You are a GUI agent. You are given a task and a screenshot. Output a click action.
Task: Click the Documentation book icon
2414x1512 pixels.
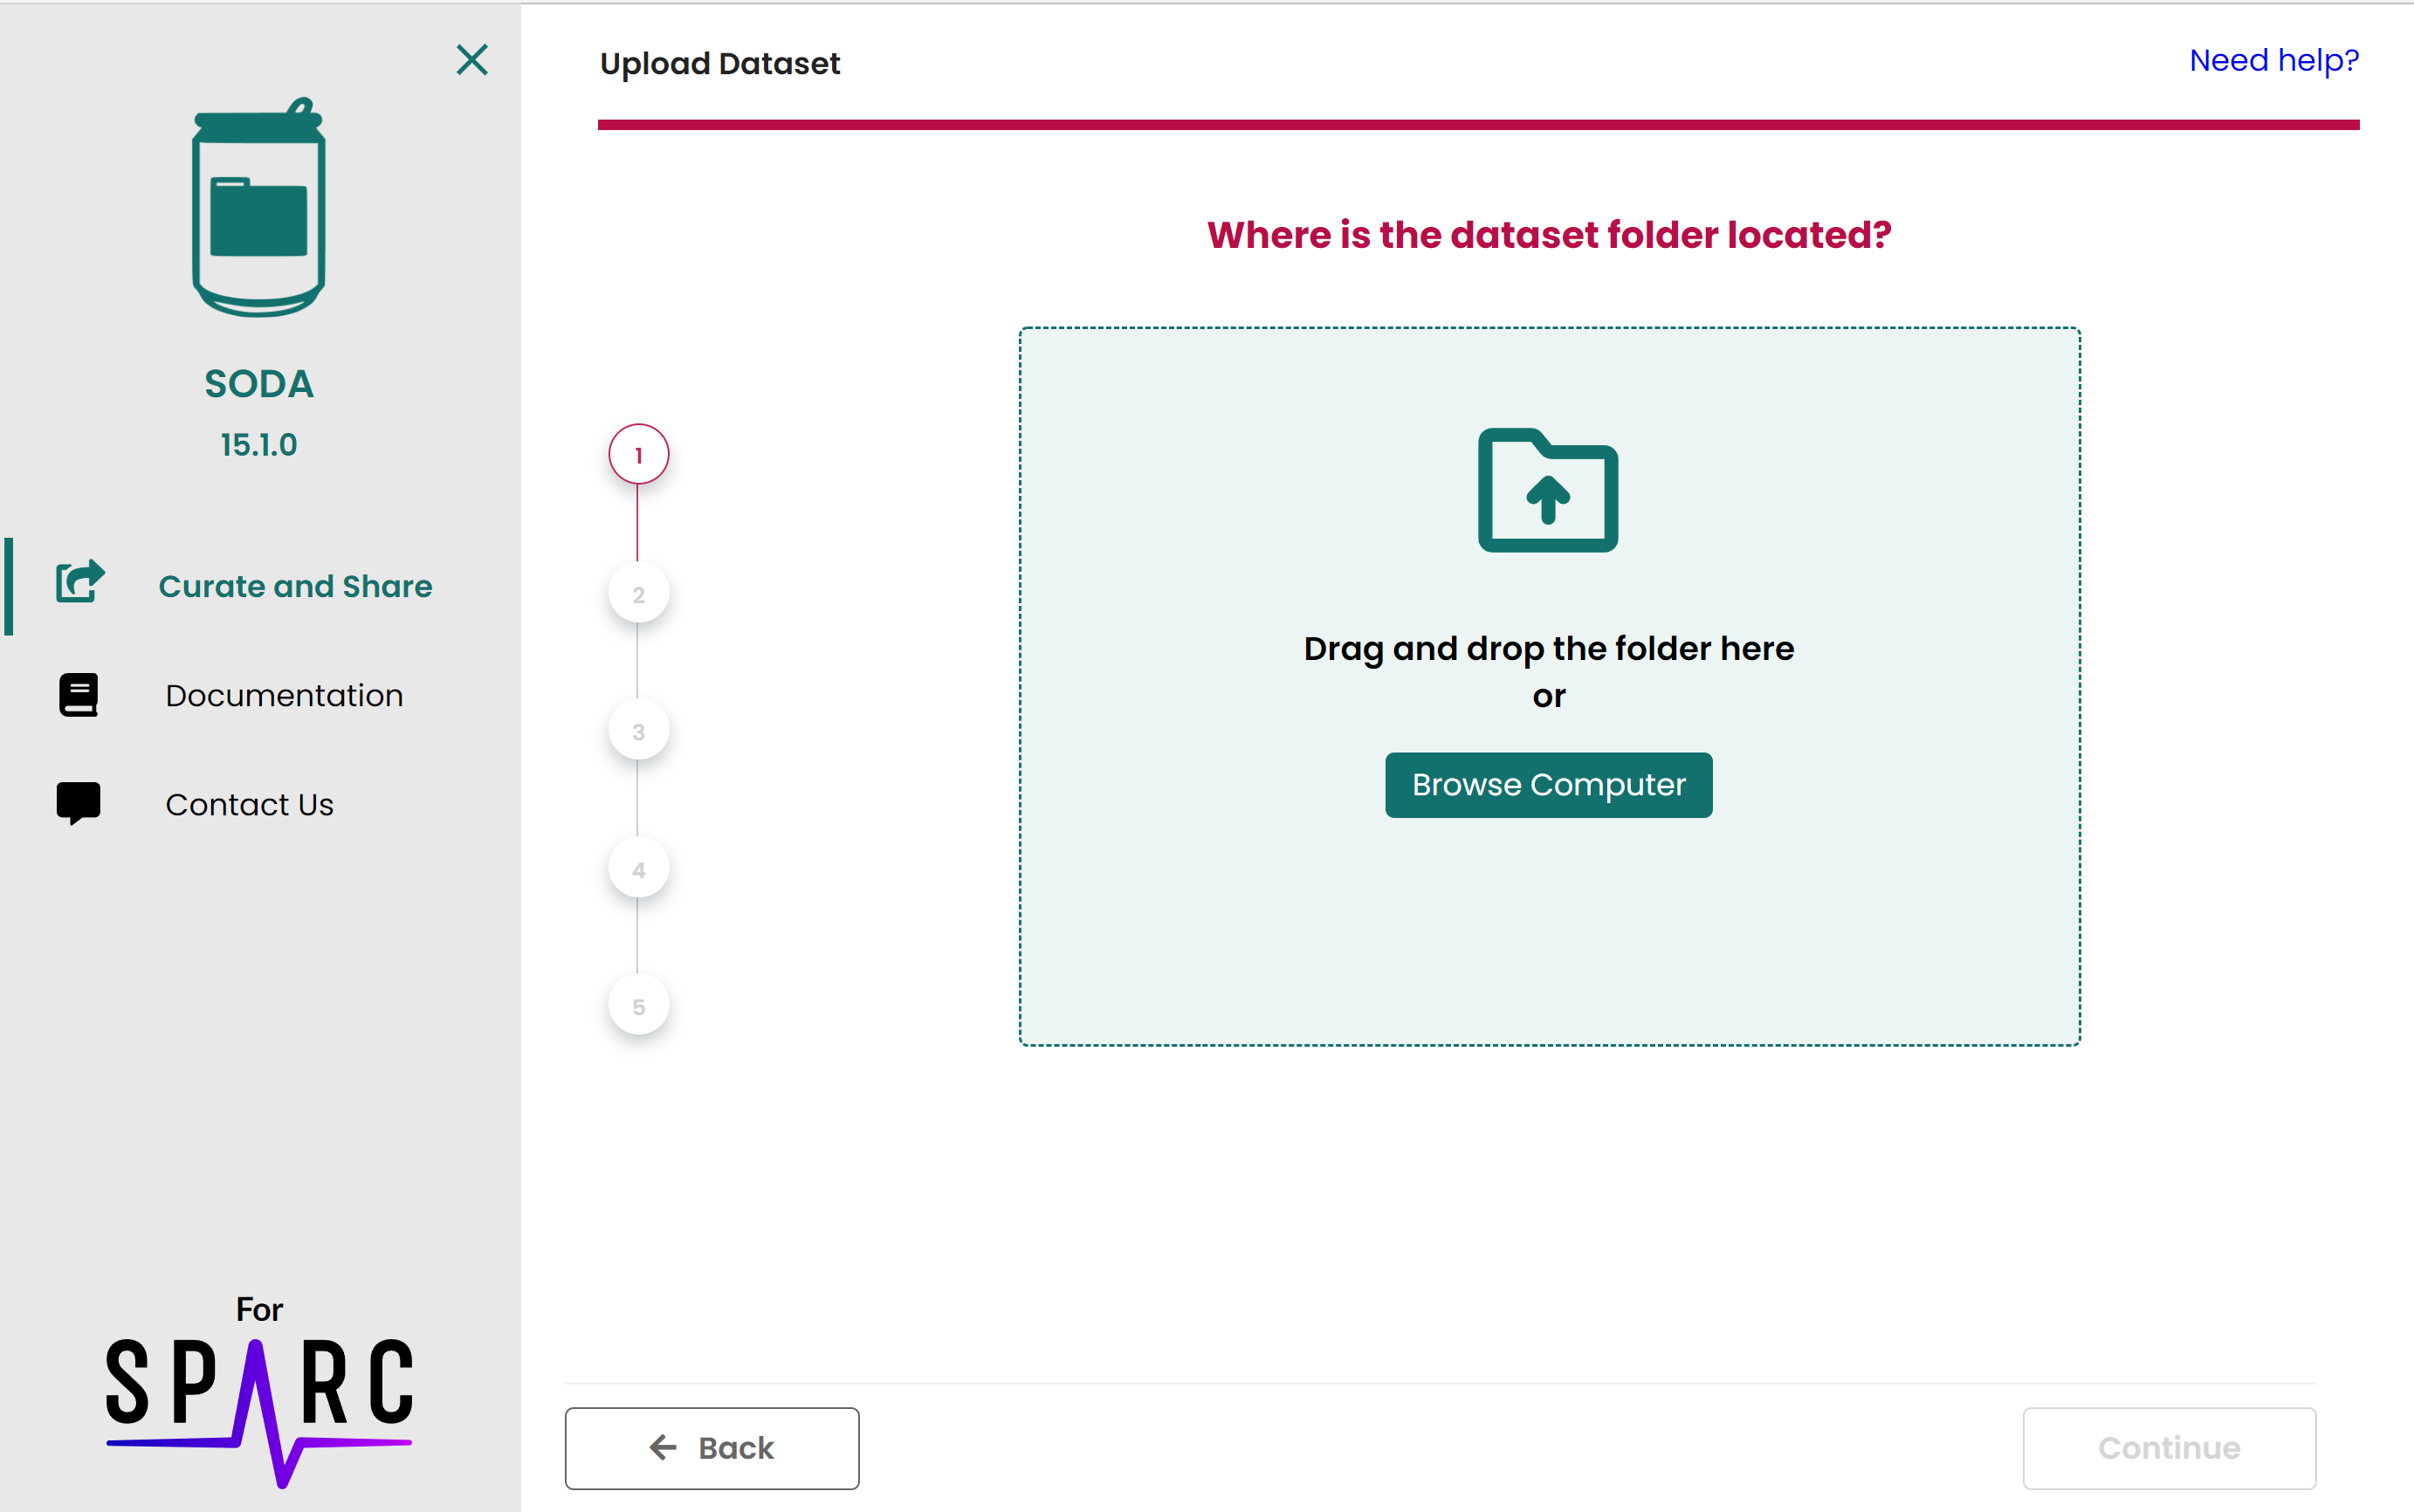tap(78, 695)
